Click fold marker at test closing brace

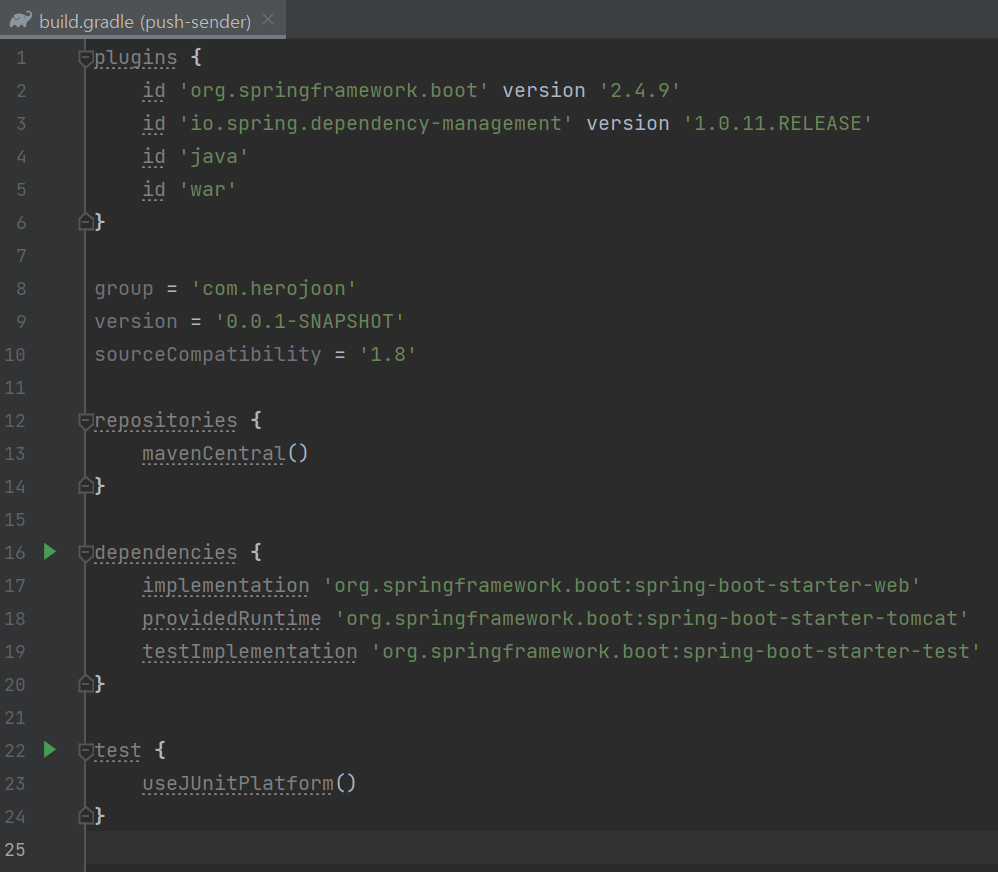(x=85, y=816)
